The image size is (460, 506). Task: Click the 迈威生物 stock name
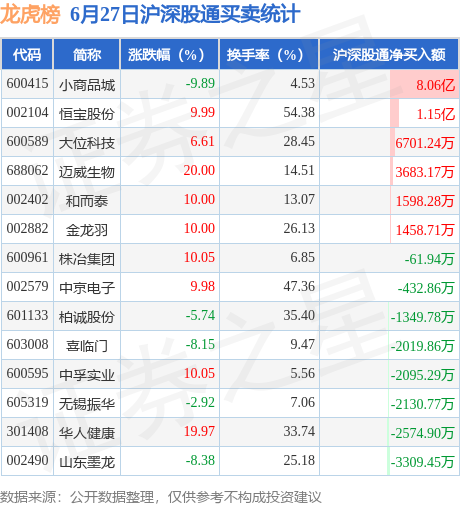(x=87, y=172)
